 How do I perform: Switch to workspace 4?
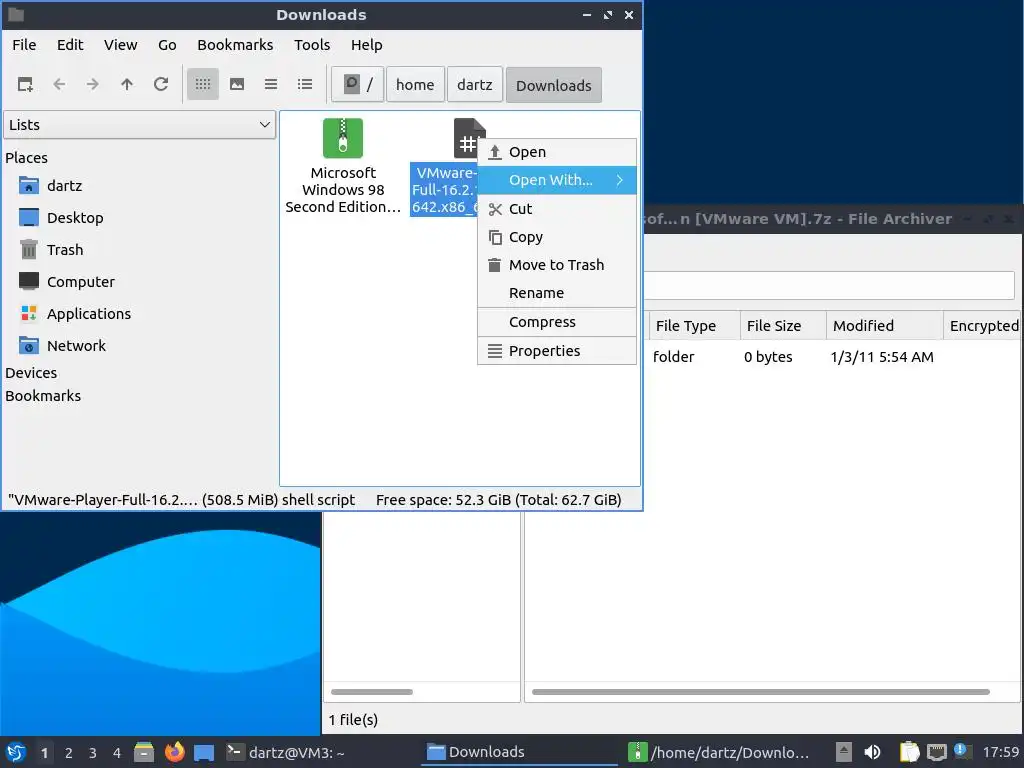tap(117, 753)
